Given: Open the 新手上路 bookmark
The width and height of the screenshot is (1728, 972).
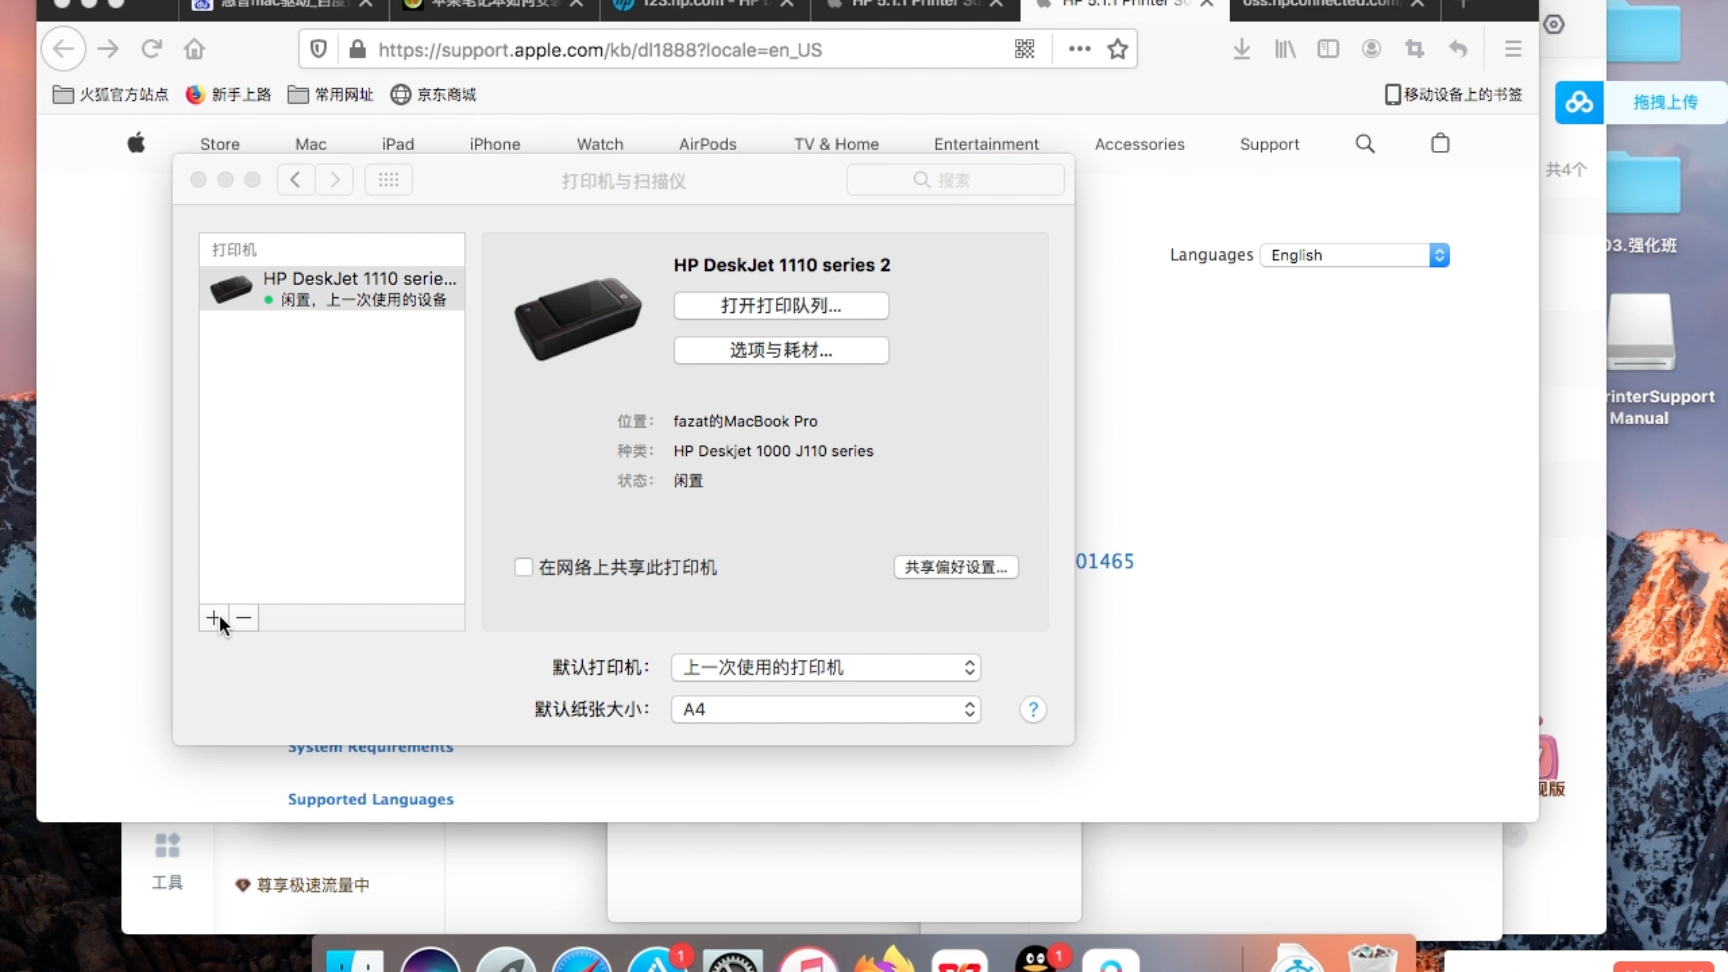Looking at the screenshot, I should click(229, 94).
